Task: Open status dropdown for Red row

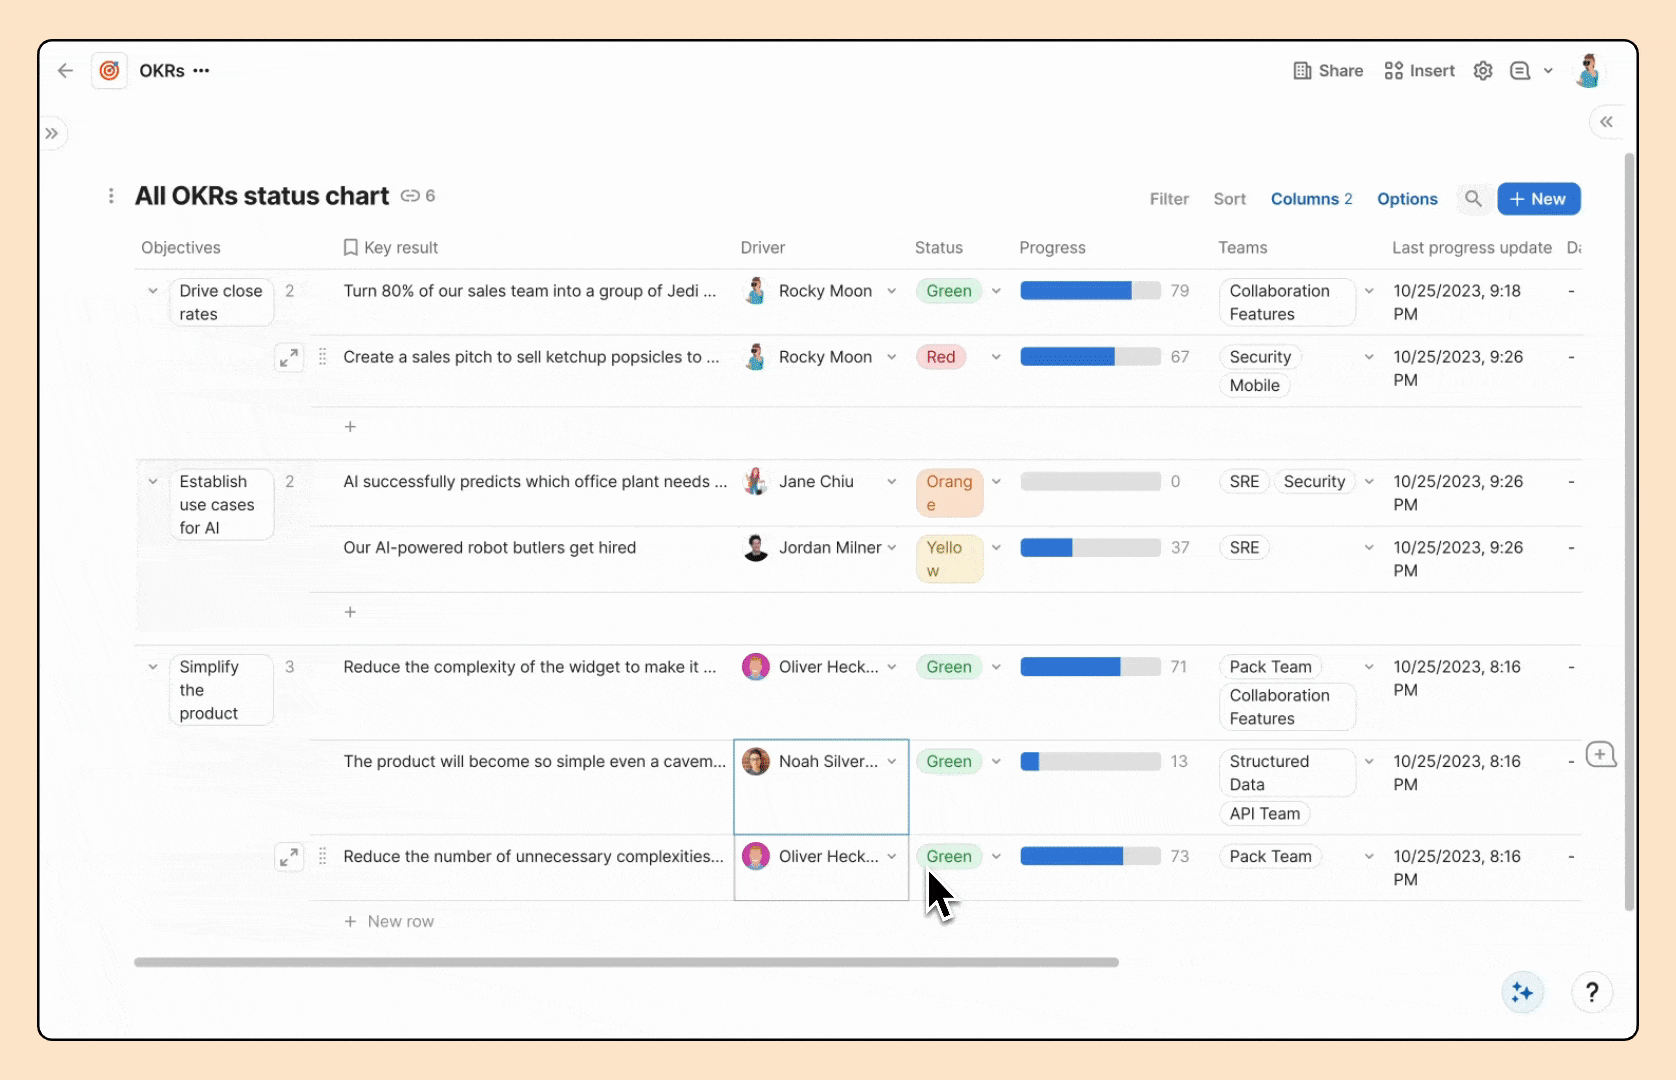Action: point(996,357)
